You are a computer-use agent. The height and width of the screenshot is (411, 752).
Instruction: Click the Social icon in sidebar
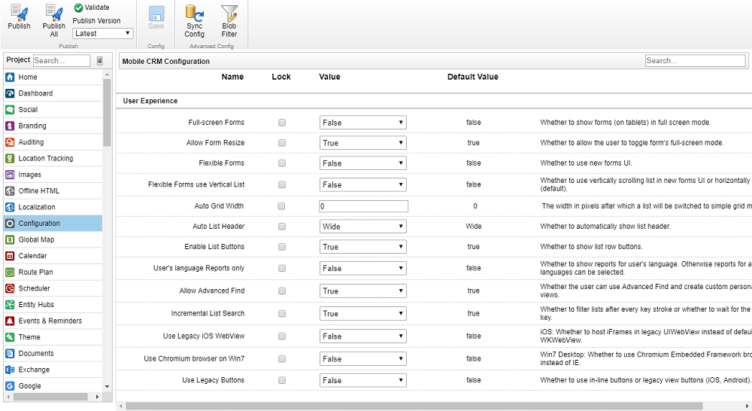10,109
